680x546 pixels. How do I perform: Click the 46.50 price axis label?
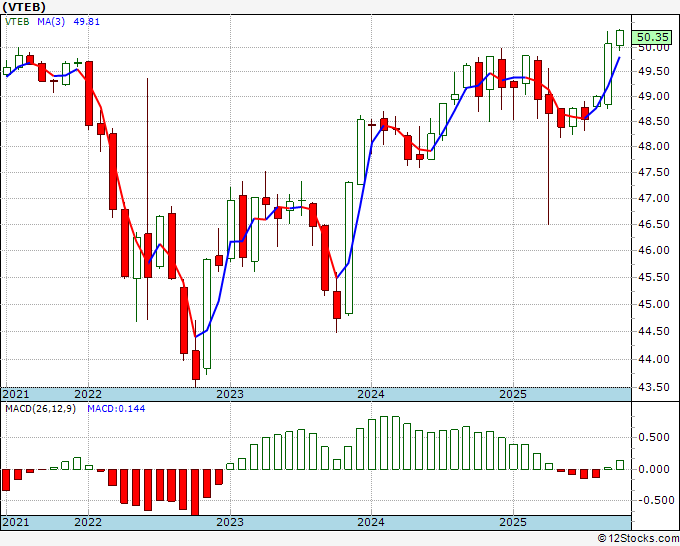654,224
